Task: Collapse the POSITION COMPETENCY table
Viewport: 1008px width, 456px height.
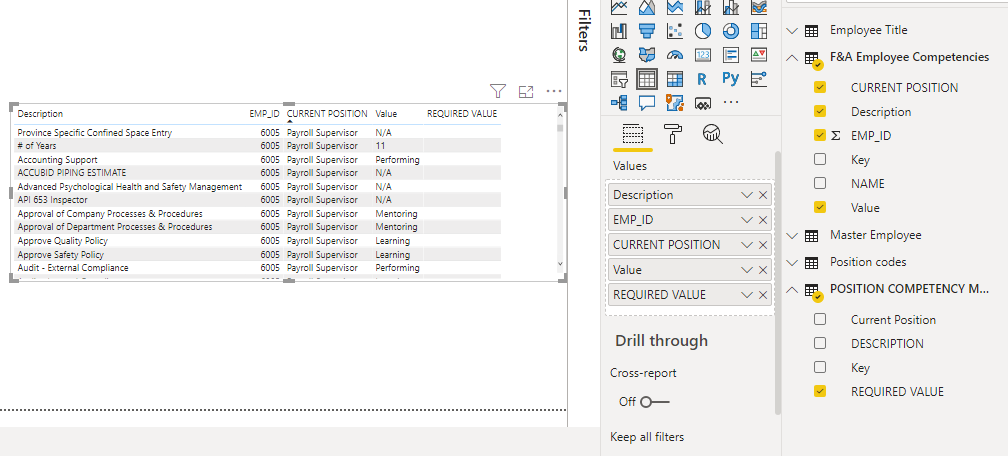Action: pyautogui.click(x=791, y=289)
